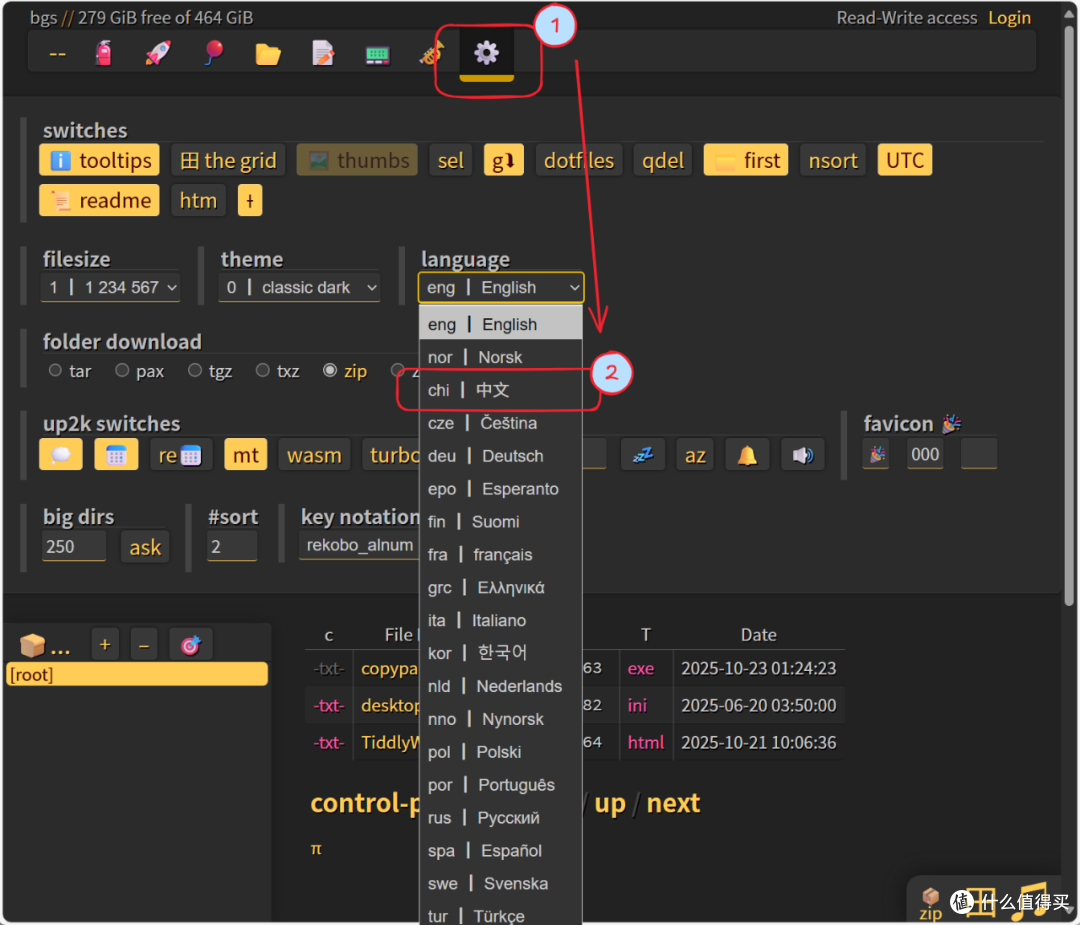Toggle the sel switch
This screenshot has height=925, width=1080.
[x=450, y=160]
